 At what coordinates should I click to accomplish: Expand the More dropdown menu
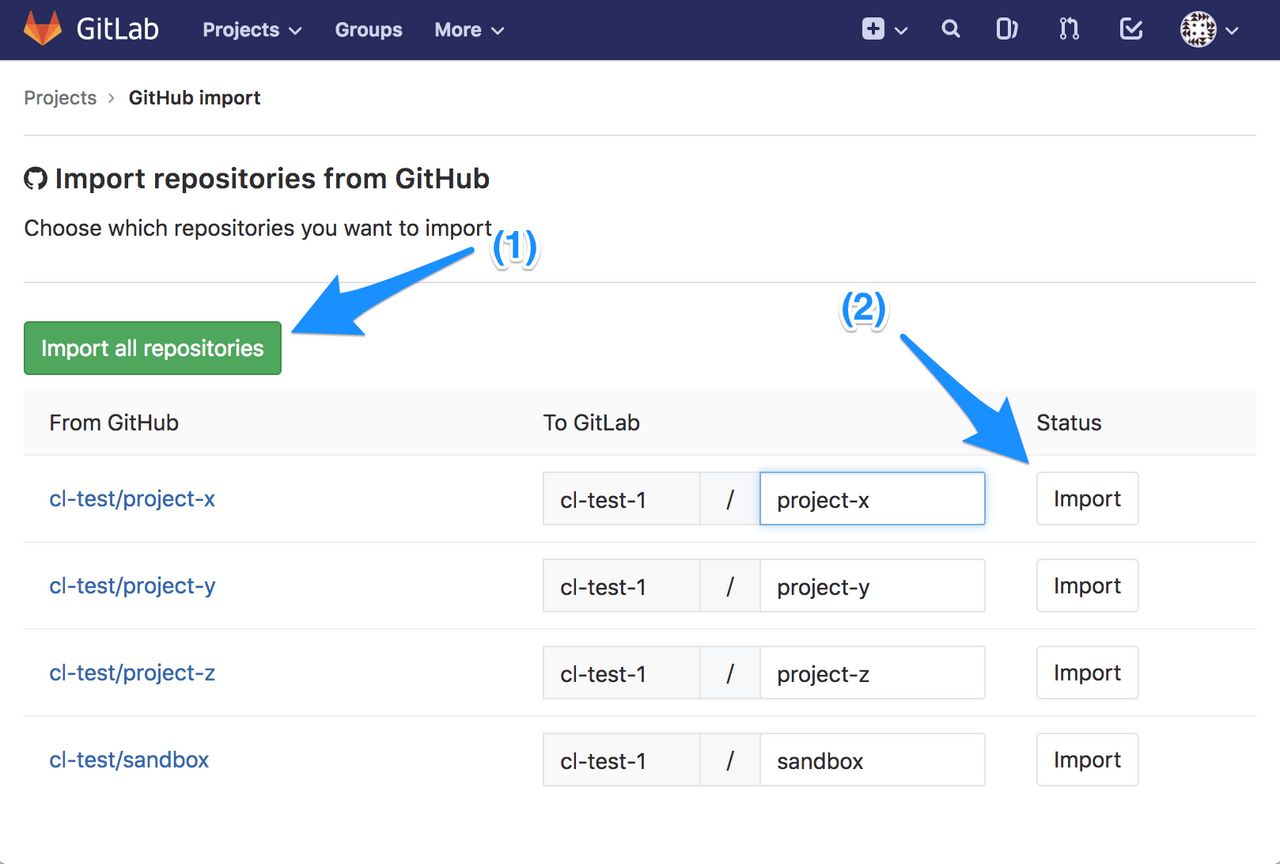469,30
